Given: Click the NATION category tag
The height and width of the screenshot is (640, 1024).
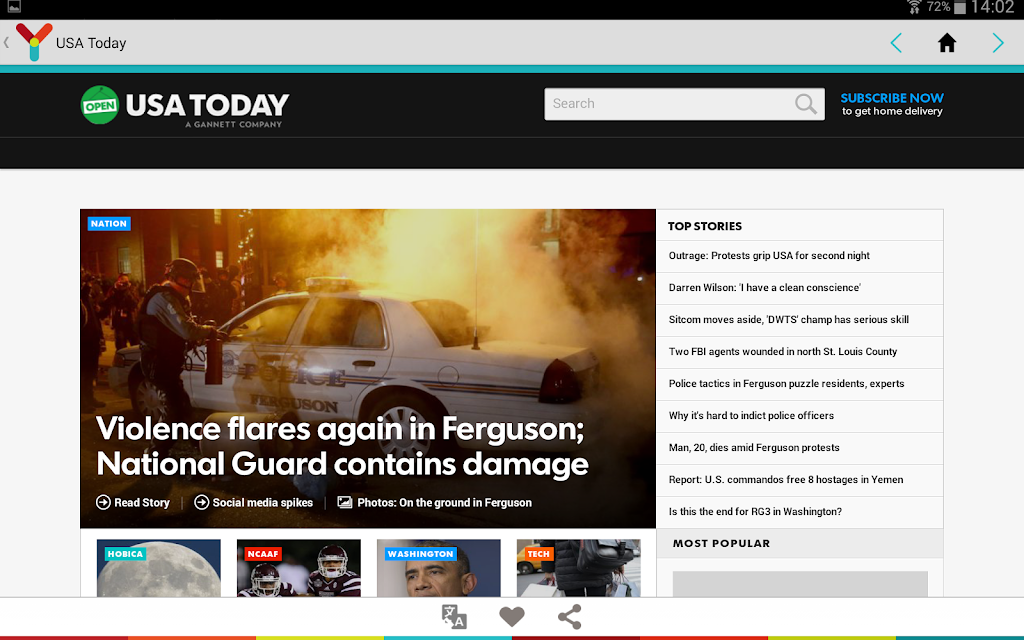Looking at the screenshot, I should 109,223.
